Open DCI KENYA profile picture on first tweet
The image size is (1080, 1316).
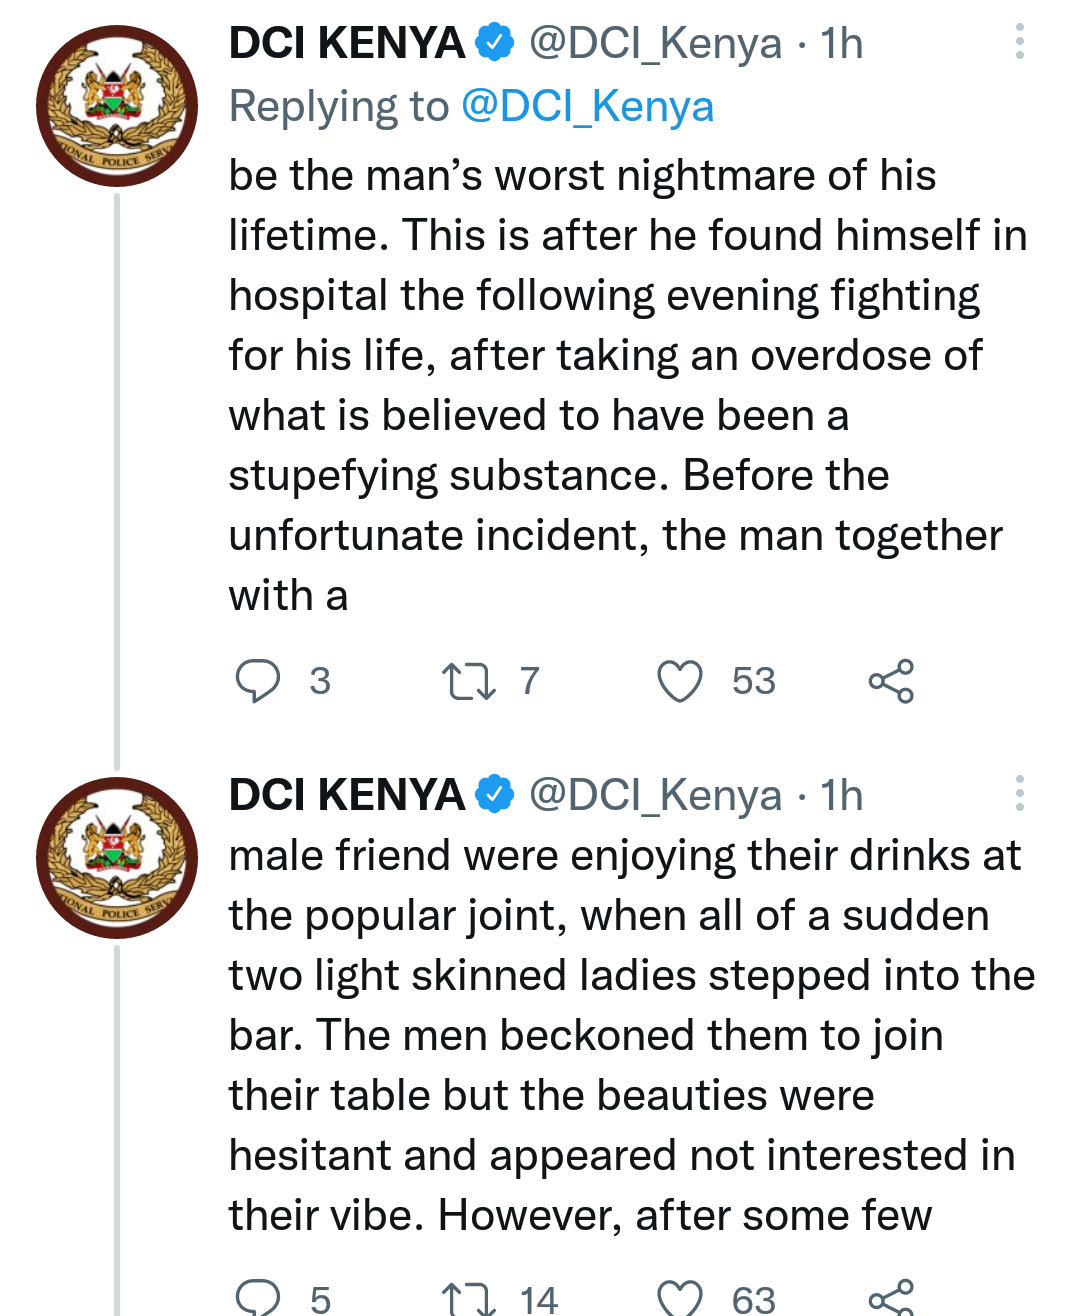(x=117, y=106)
